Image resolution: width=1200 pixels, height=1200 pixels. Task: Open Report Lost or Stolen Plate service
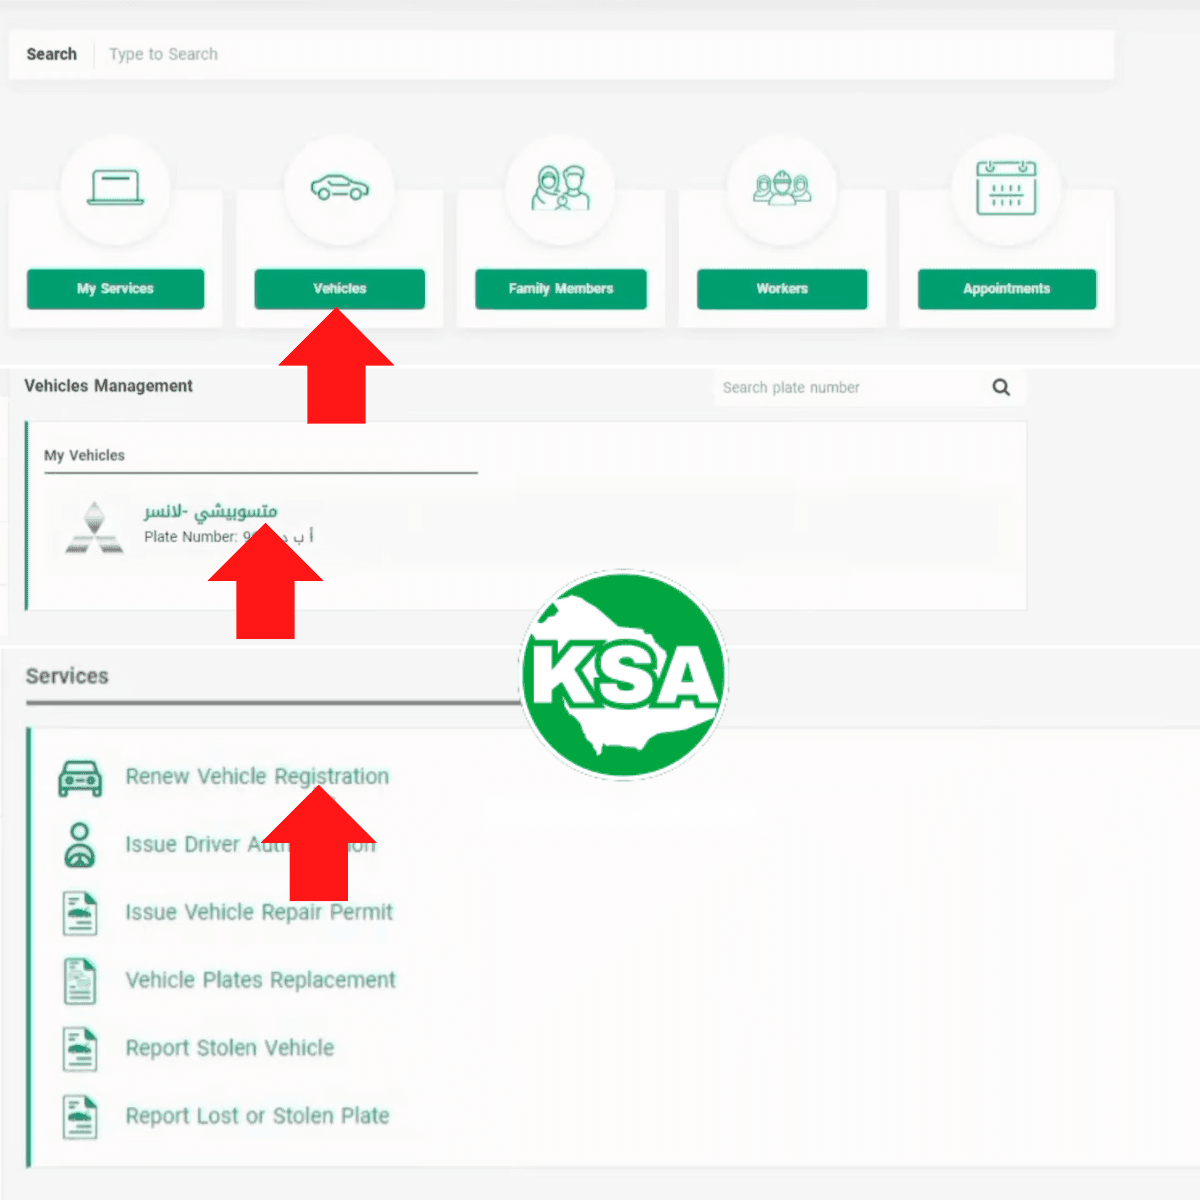click(x=257, y=1117)
